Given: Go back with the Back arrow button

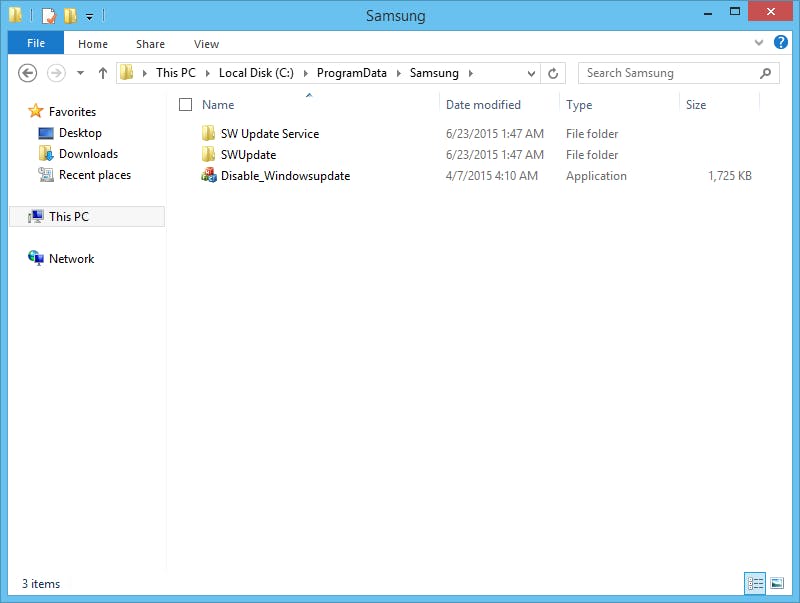Looking at the screenshot, I should [x=28, y=73].
